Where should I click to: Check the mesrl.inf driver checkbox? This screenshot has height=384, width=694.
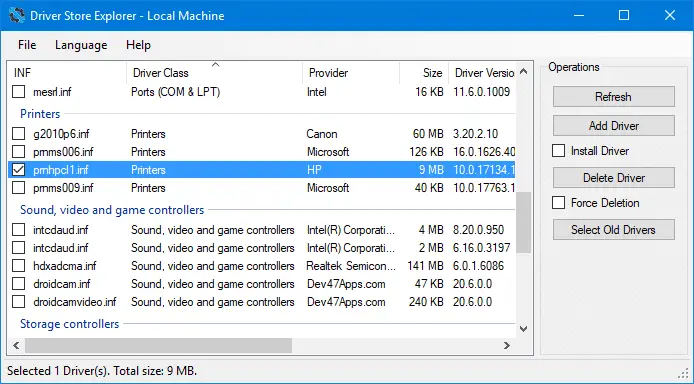[19, 92]
